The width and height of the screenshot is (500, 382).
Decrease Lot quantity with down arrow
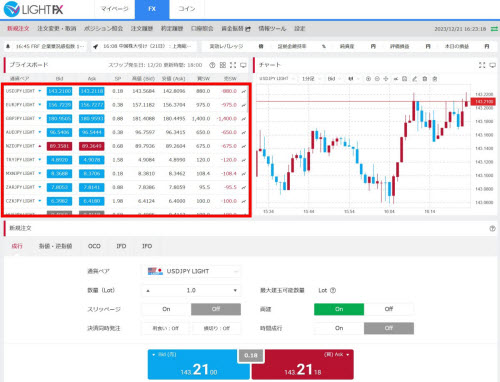click(x=235, y=291)
